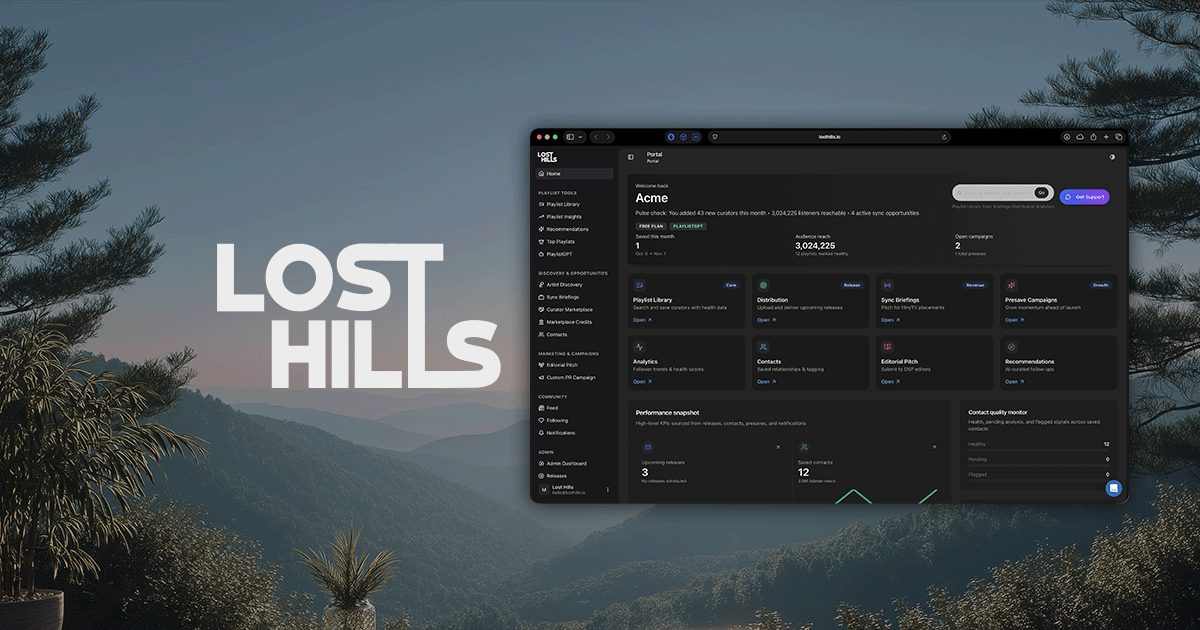Image resolution: width=1200 pixels, height=630 pixels.
Task: Click the Recommendations compass card icon
Action: [1011, 347]
